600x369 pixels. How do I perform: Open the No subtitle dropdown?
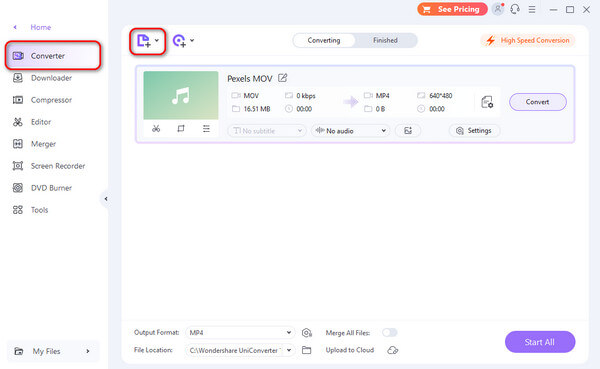[x=267, y=131]
